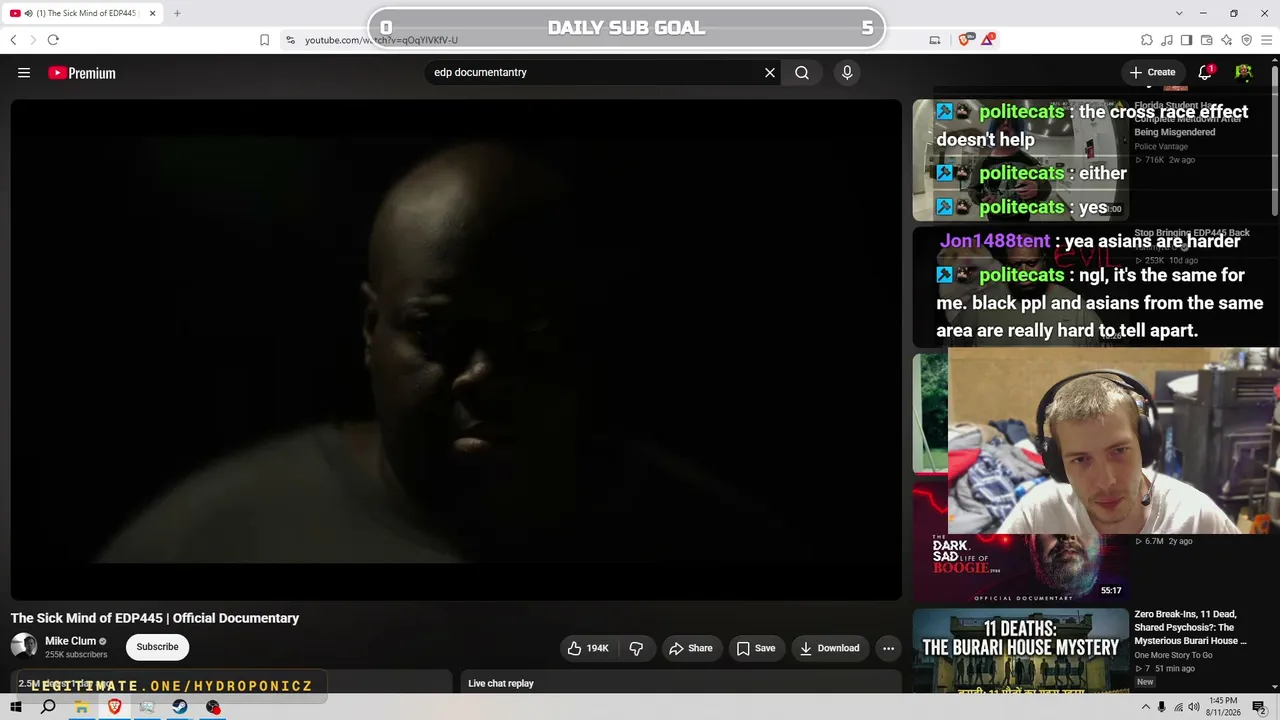The image size is (1280, 720).
Task: Open taskbar clock and calendar
Action: [1223, 707]
